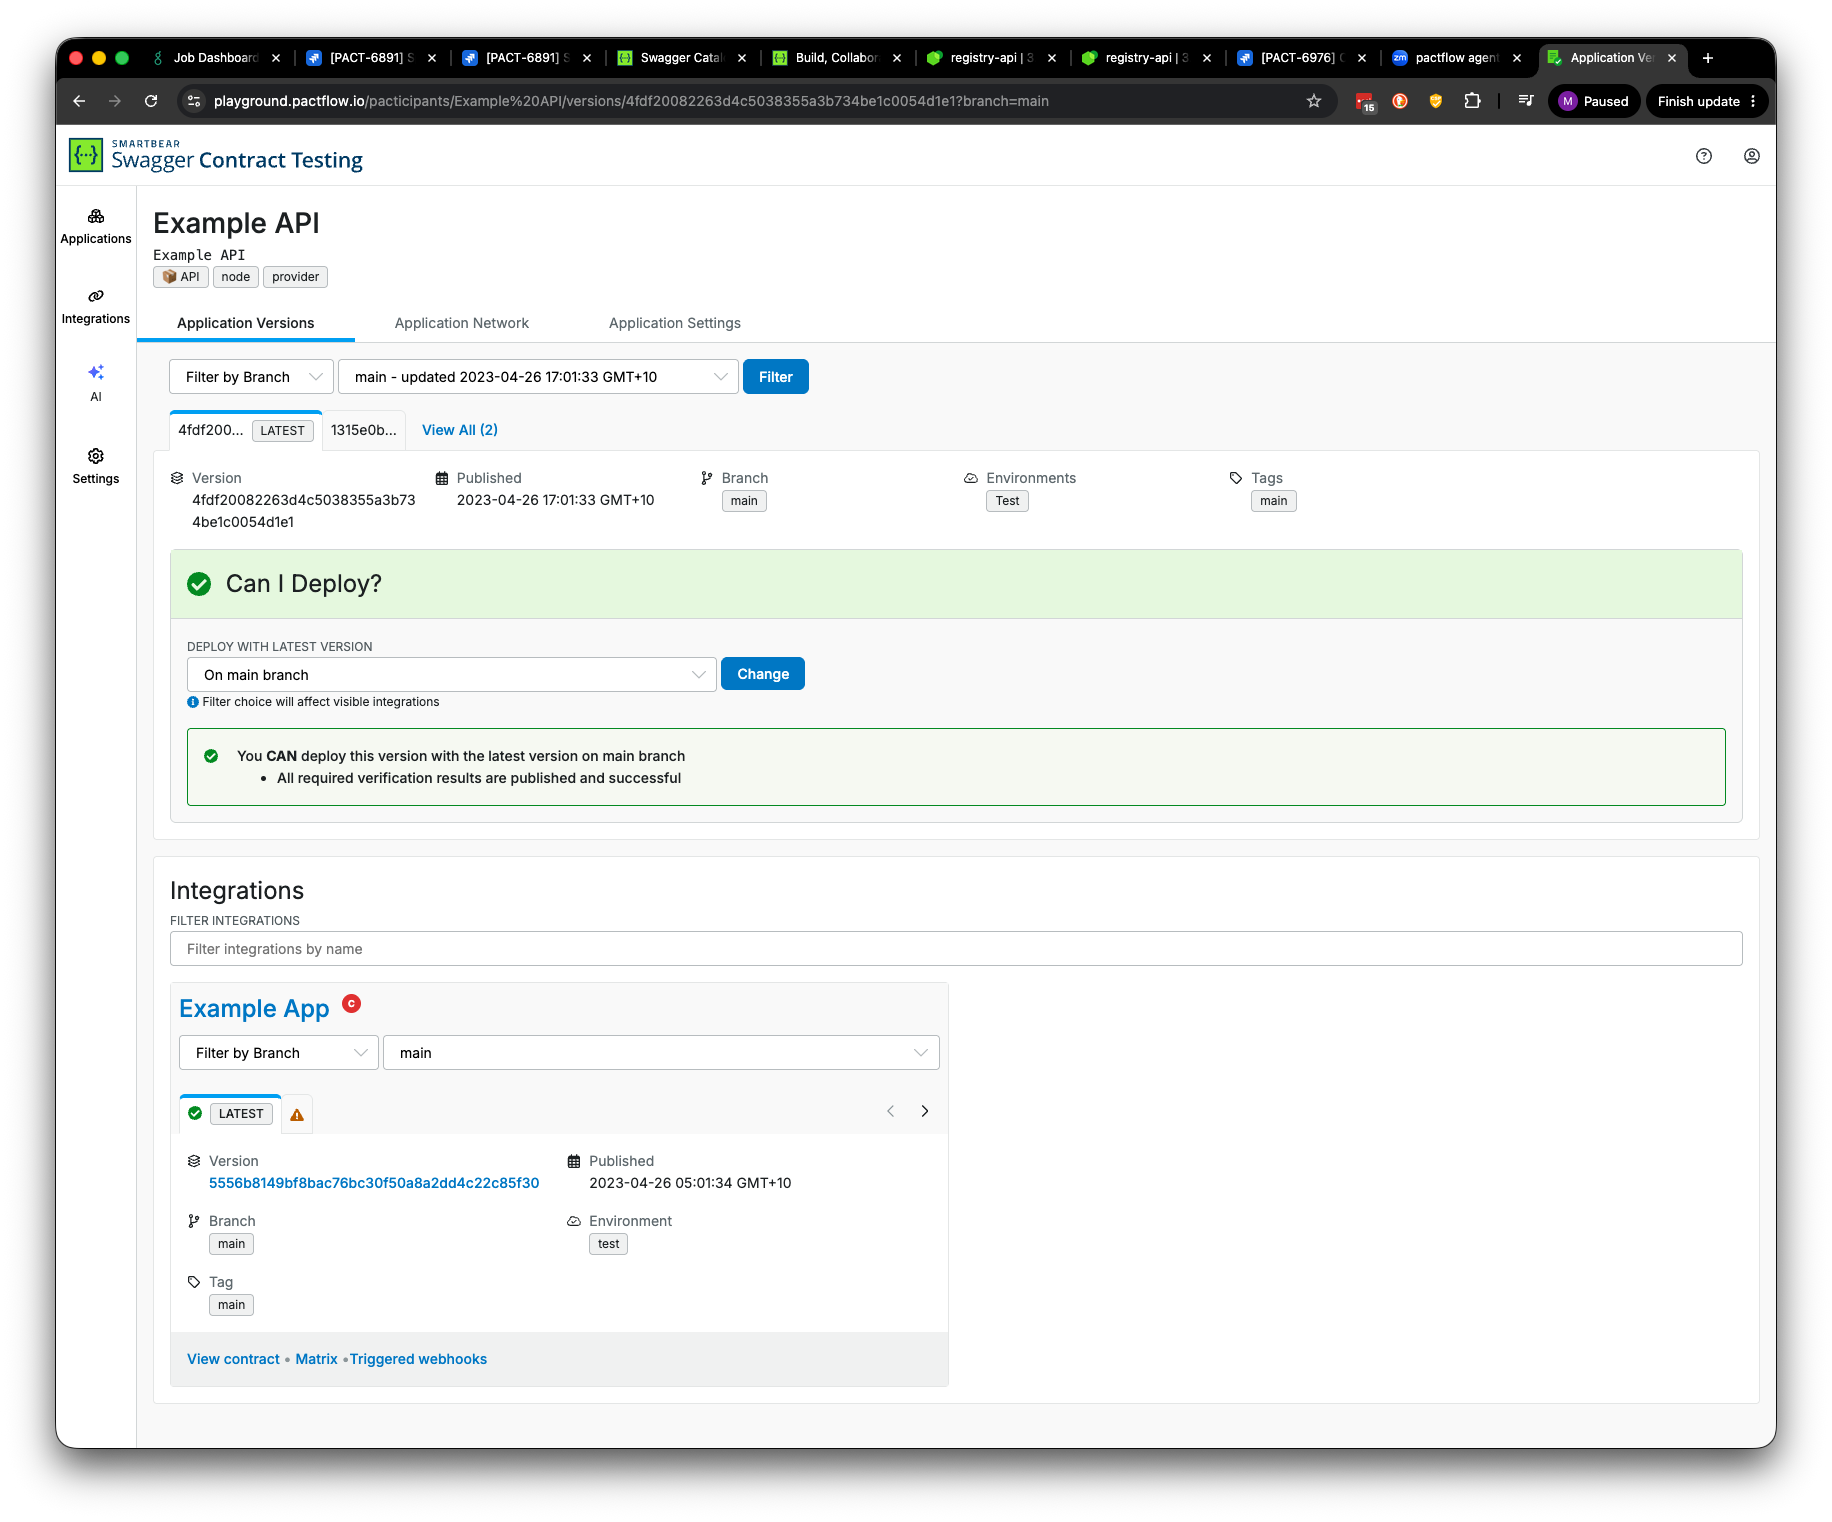Open the Triggered webhooks link
Viewport: 1832px width, 1522px height.
418,1359
